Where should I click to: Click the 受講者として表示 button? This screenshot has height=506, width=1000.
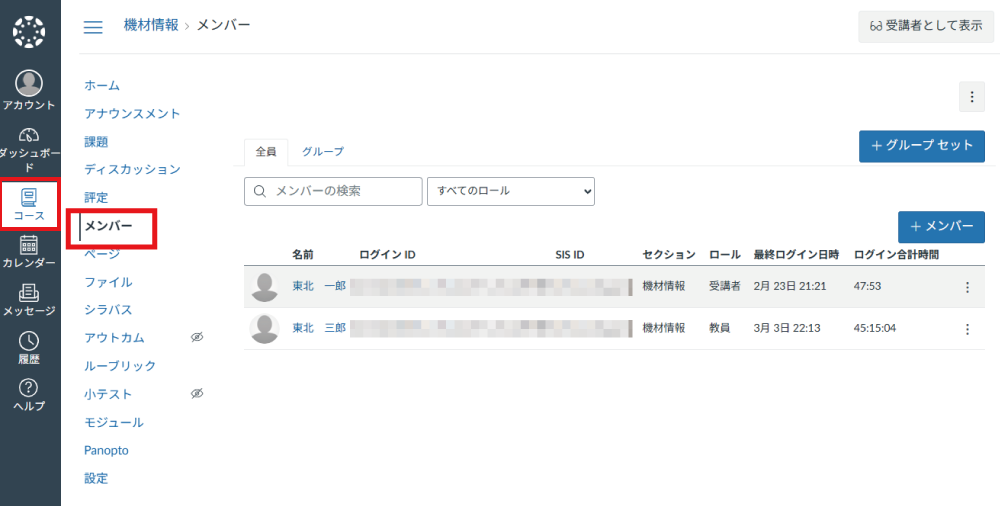926,26
